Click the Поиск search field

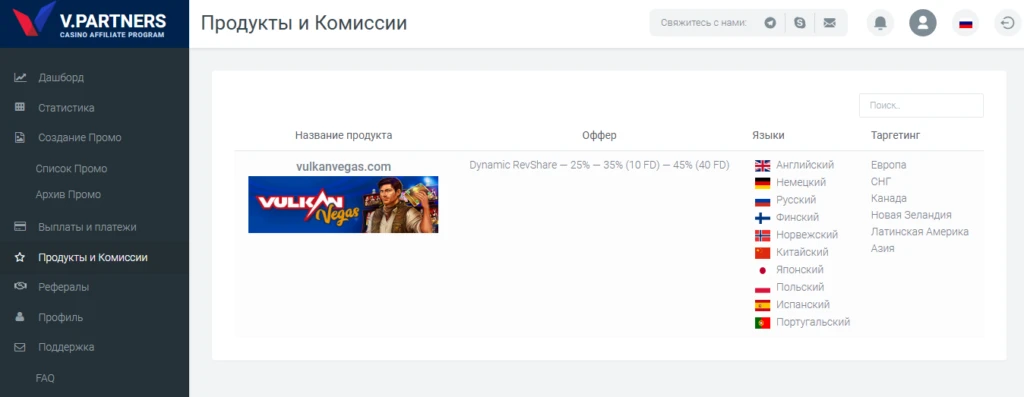(921, 105)
